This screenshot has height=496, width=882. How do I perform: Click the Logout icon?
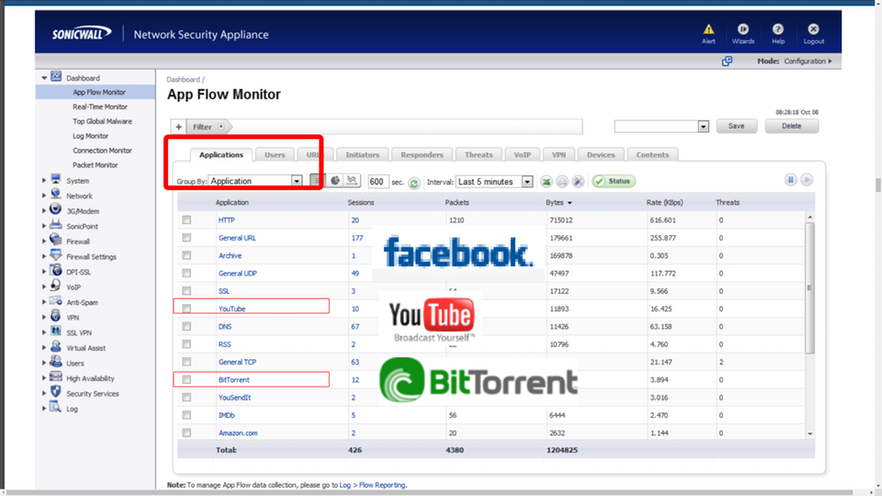tap(813, 29)
